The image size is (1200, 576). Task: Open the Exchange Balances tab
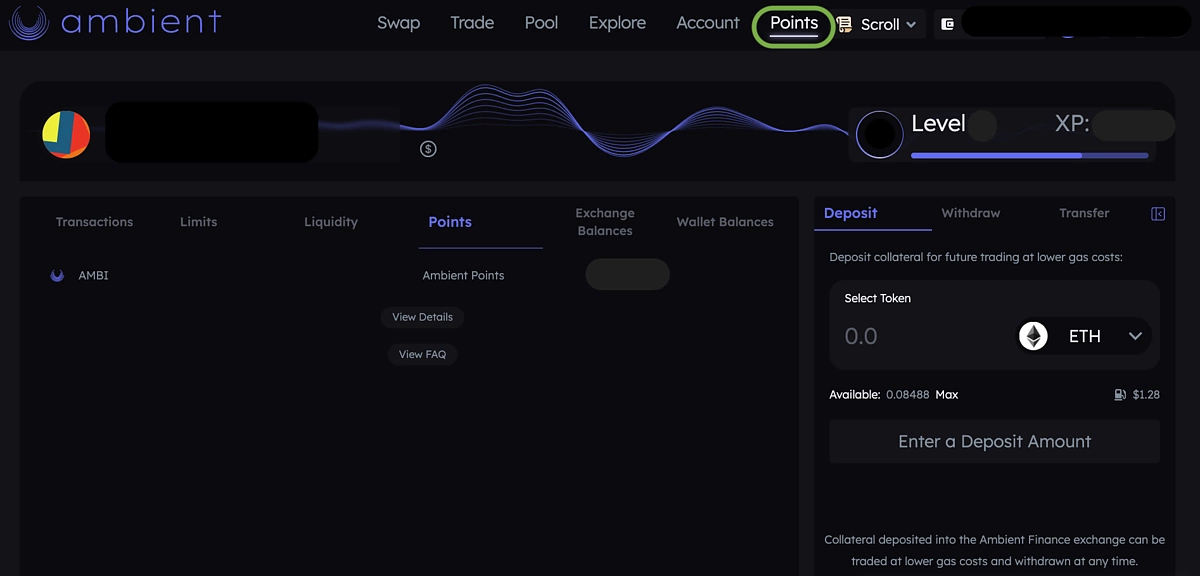(605, 222)
